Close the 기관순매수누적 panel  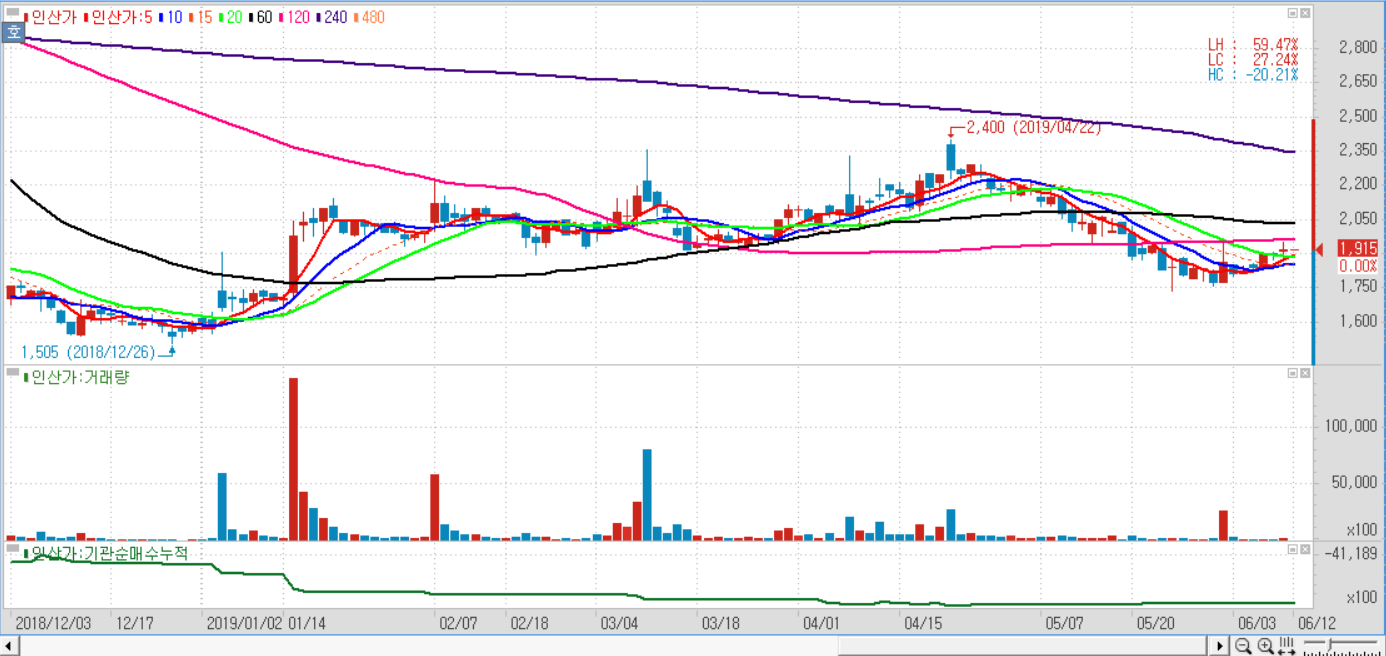pos(1305,549)
